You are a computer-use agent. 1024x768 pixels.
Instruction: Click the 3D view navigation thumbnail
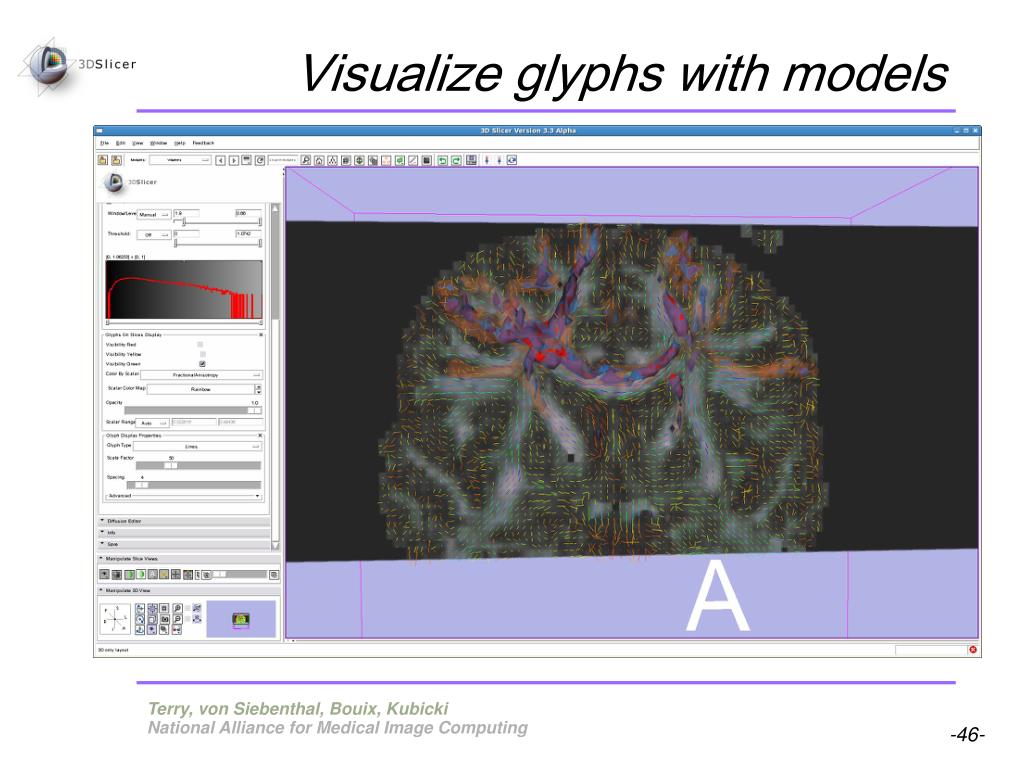click(x=241, y=619)
